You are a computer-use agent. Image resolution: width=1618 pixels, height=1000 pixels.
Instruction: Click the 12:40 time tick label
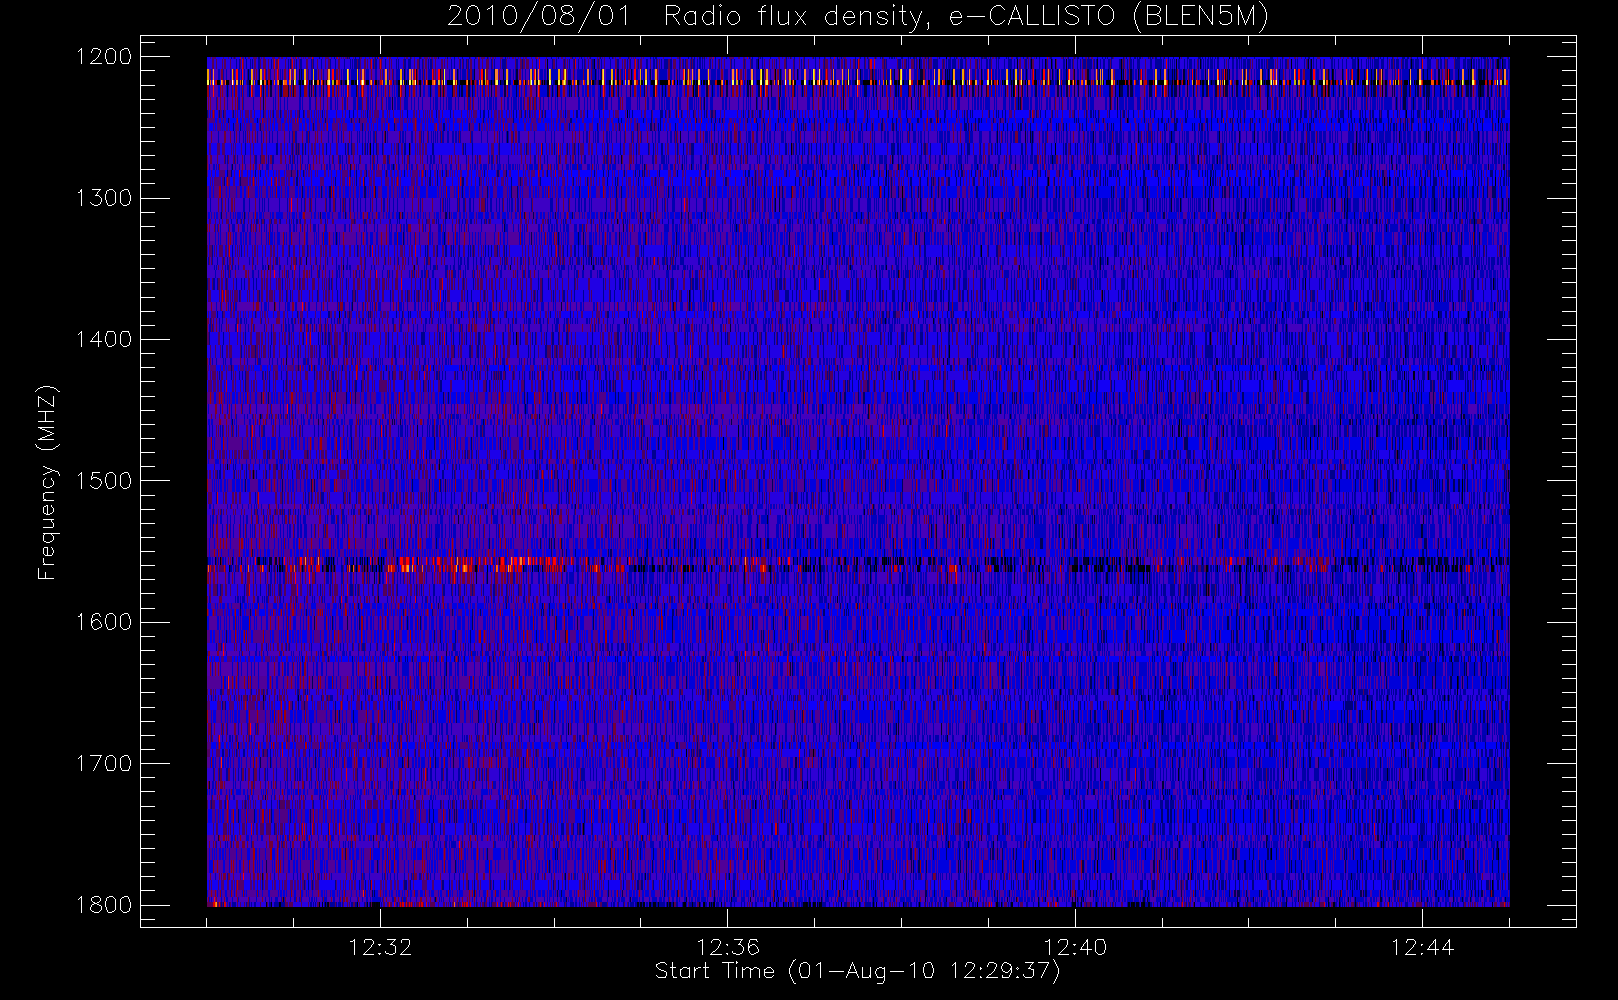1075,947
